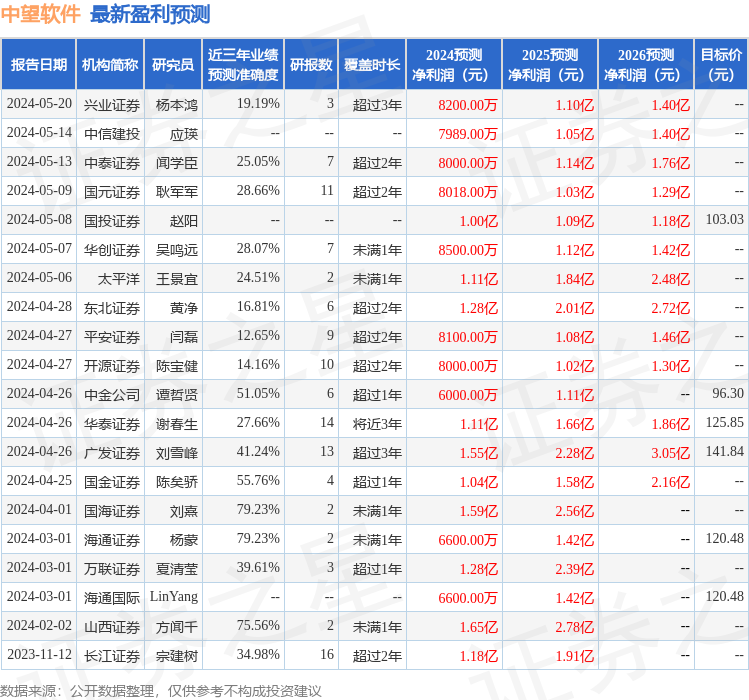Click target price 141.84
The width and height of the screenshot is (749, 700).
[725, 452]
